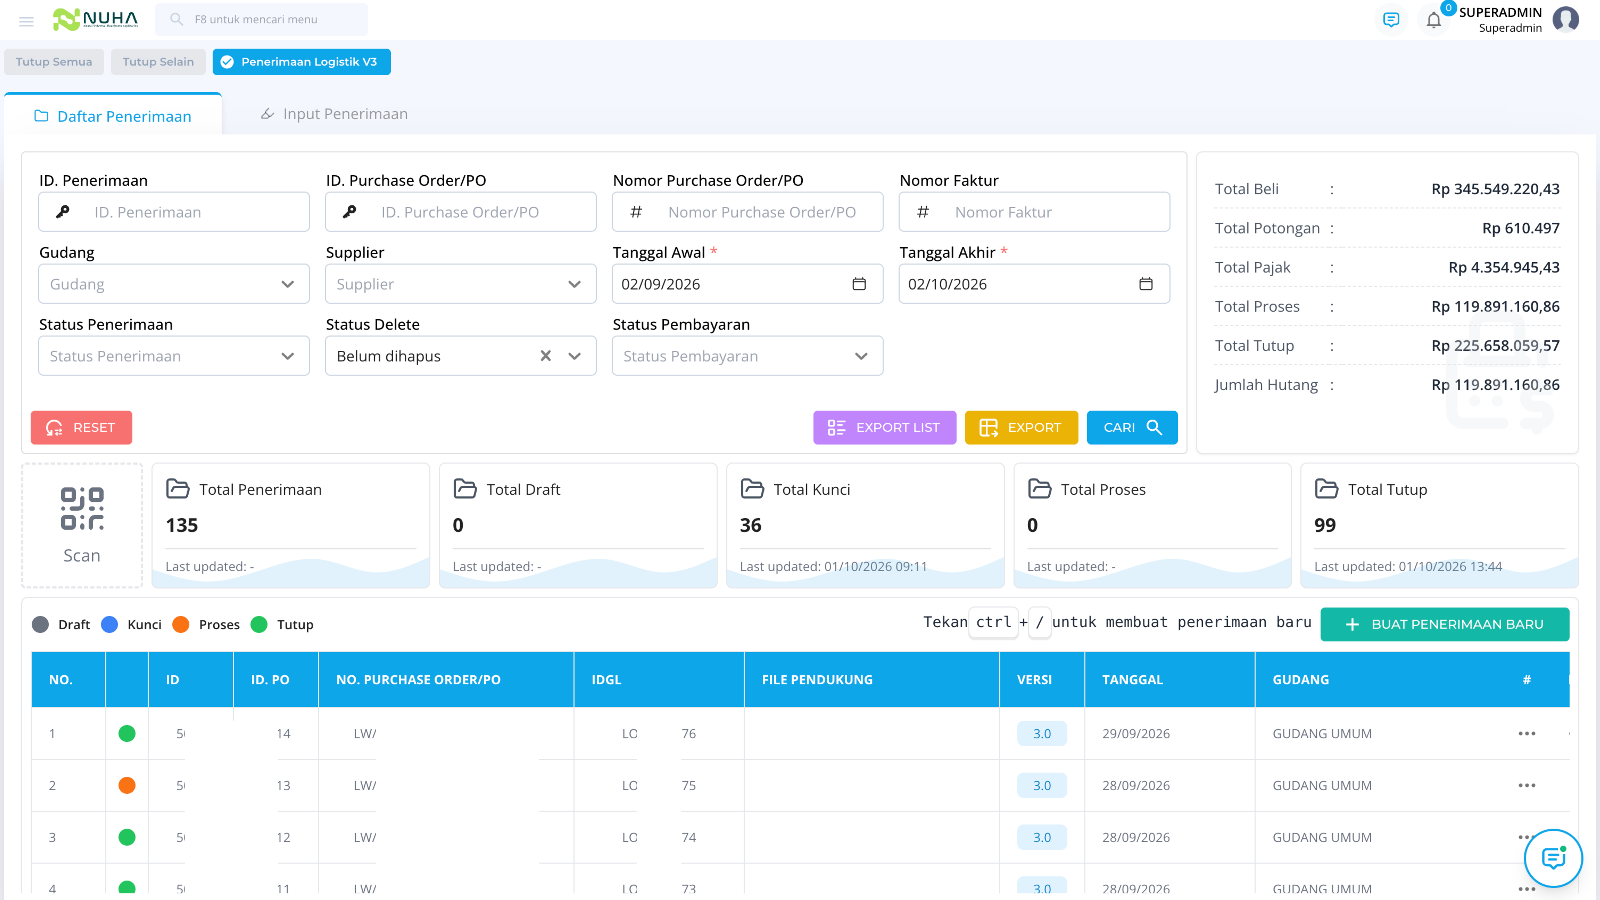Image resolution: width=1600 pixels, height=900 pixels.
Task: Clear the Belum dihapus selection
Action: coord(546,356)
